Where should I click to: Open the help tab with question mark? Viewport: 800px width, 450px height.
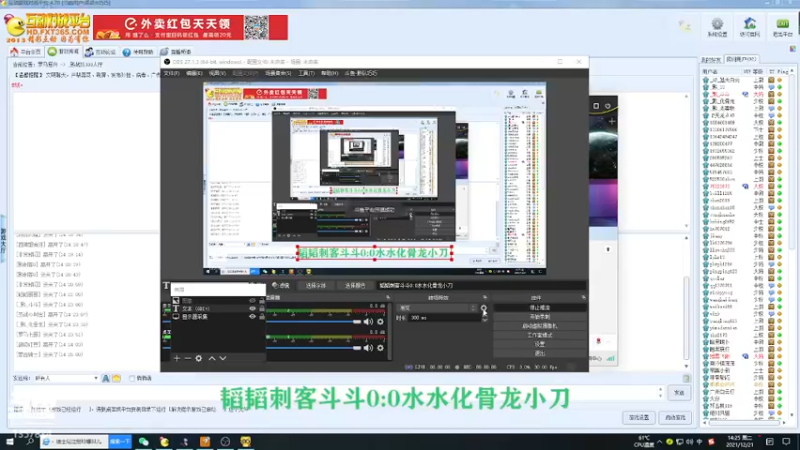coord(138,52)
